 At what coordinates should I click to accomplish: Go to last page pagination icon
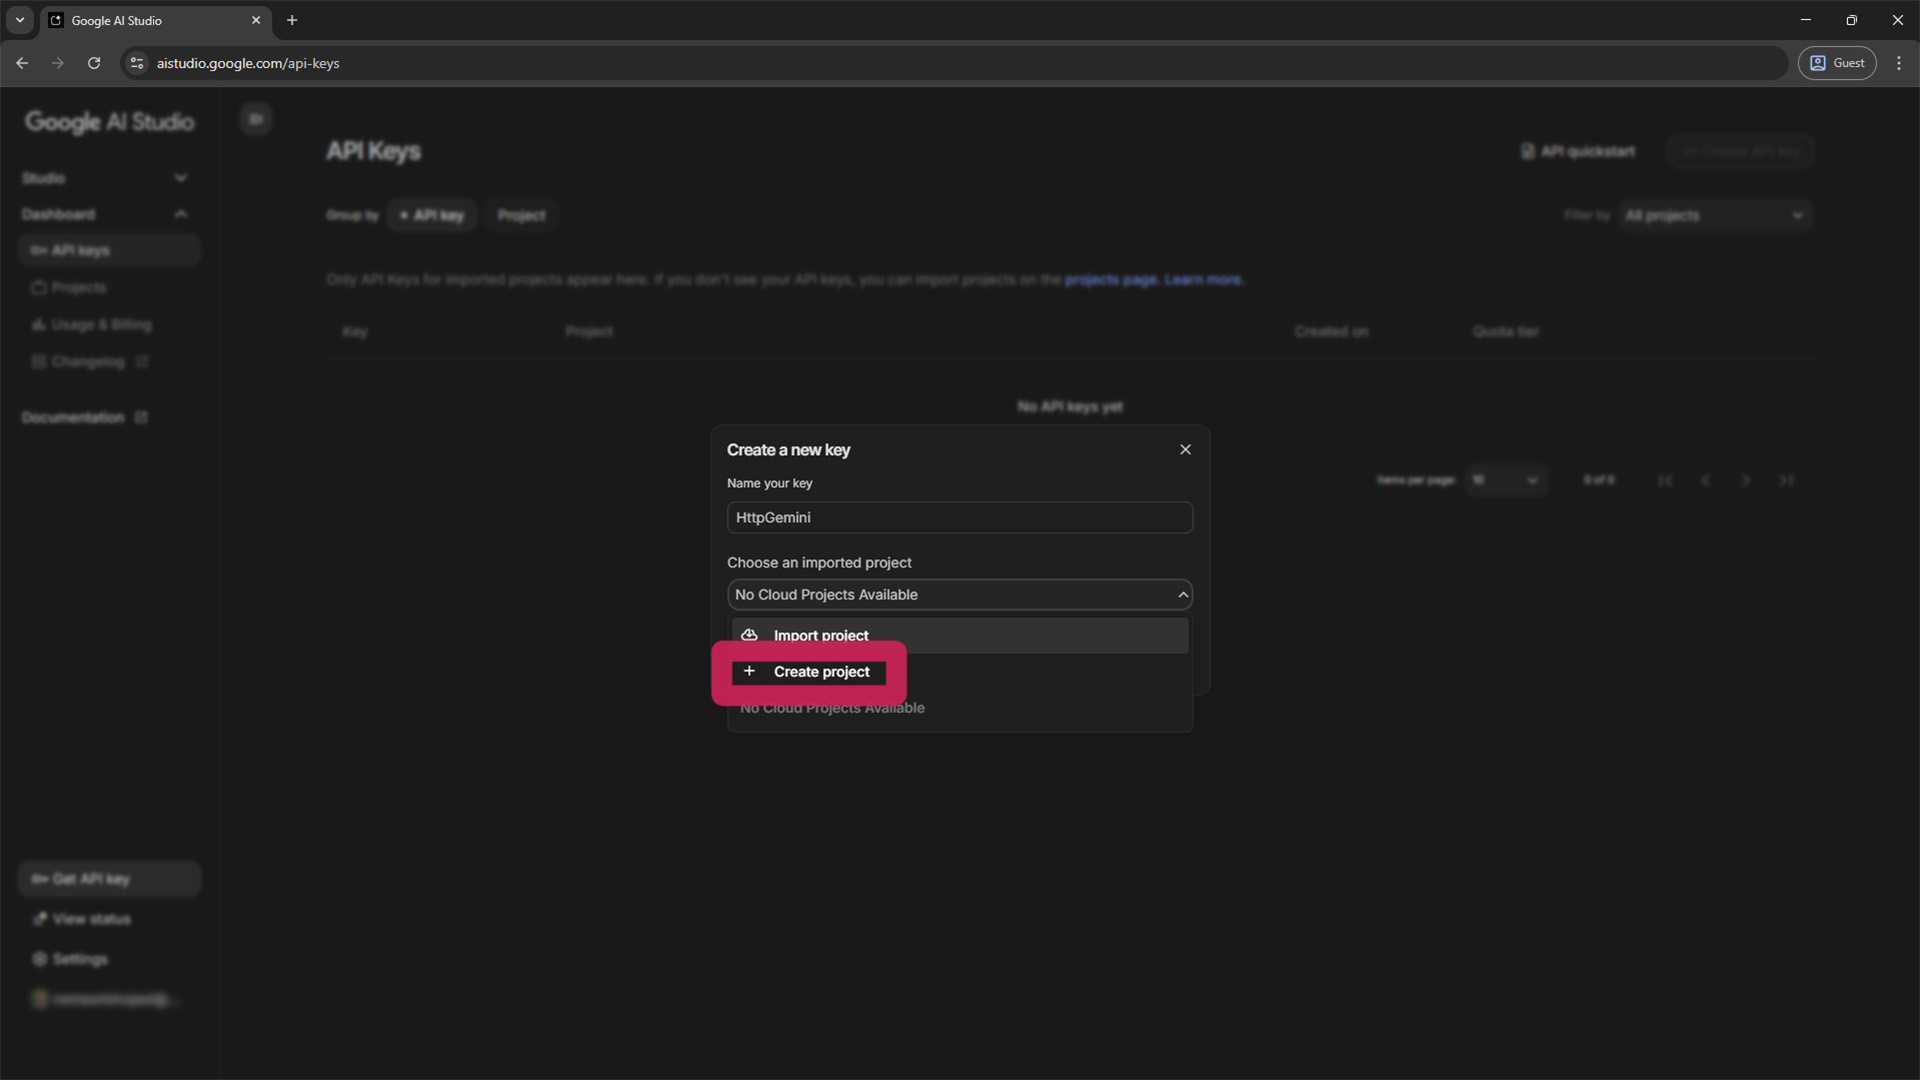(1785, 480)
